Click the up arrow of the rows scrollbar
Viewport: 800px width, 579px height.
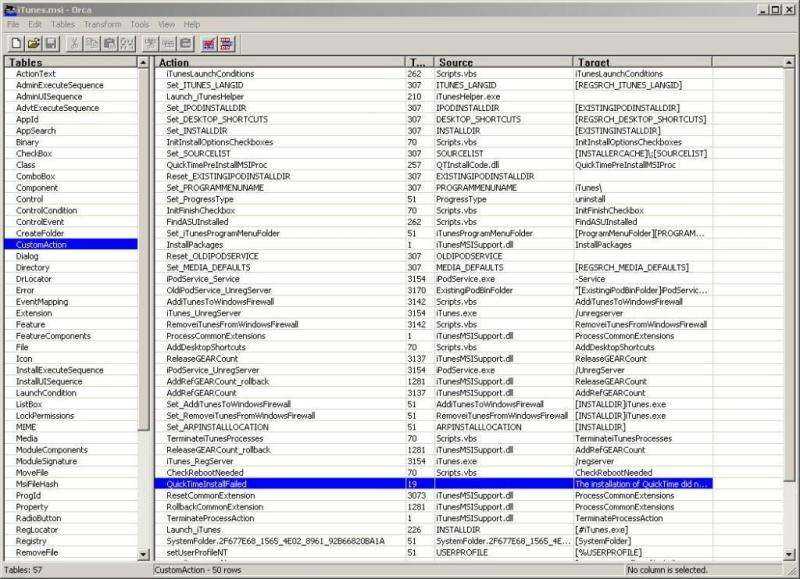789,63
